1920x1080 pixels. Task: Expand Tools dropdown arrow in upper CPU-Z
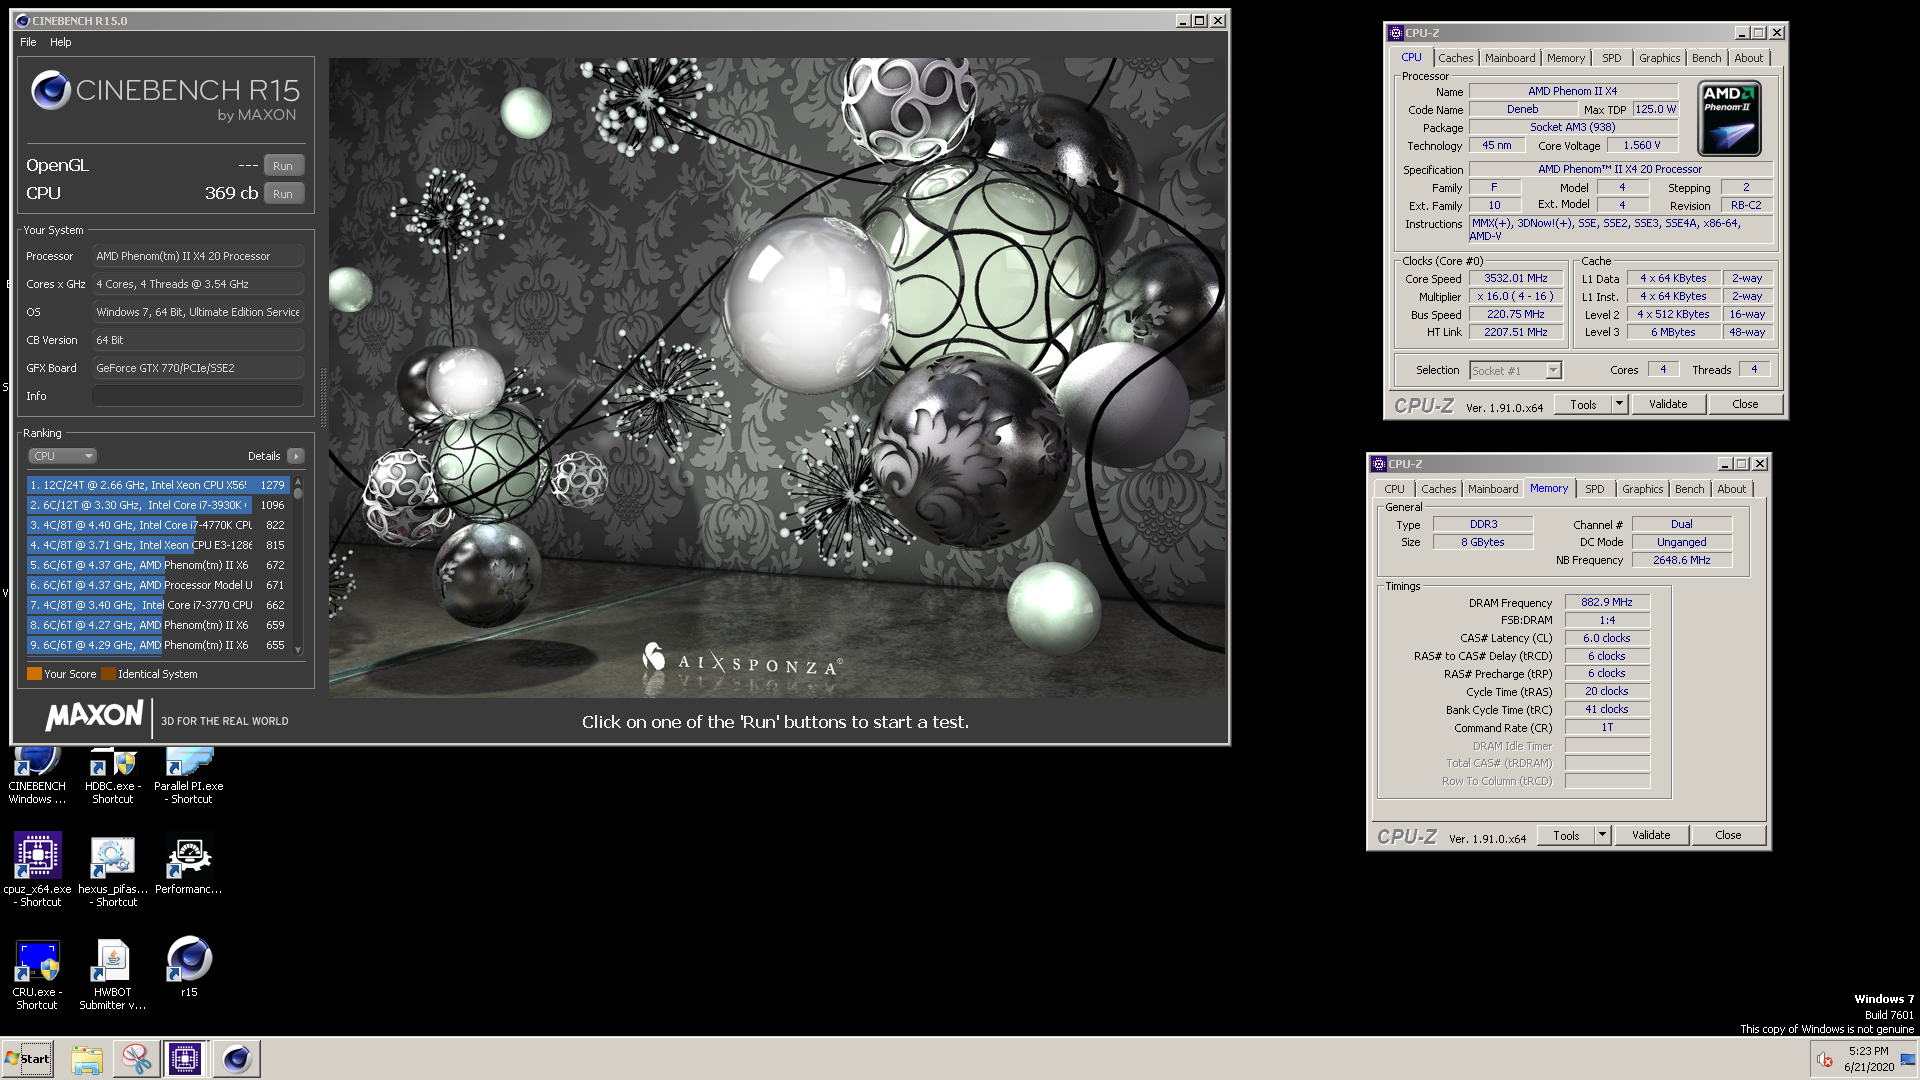coord(1619,404)
